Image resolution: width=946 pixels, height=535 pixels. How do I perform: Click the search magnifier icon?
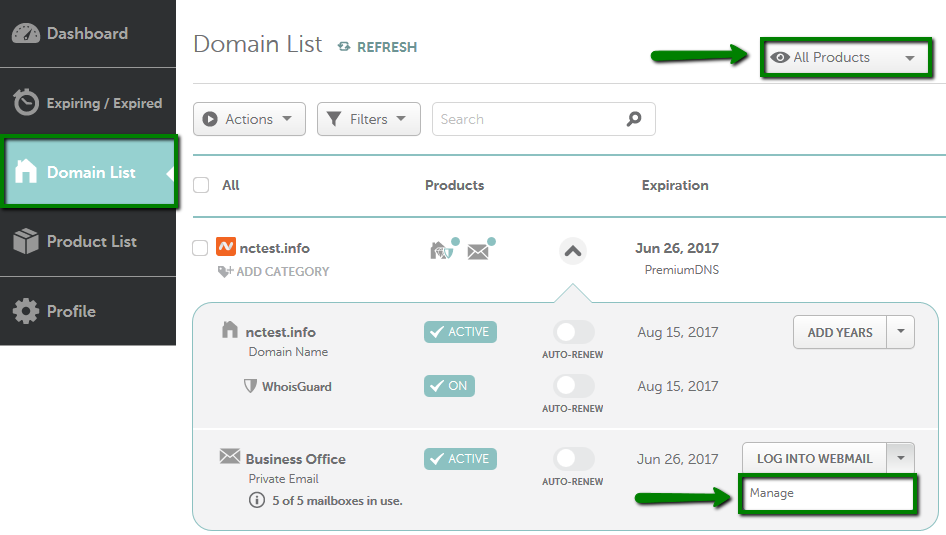click(633, 119)
